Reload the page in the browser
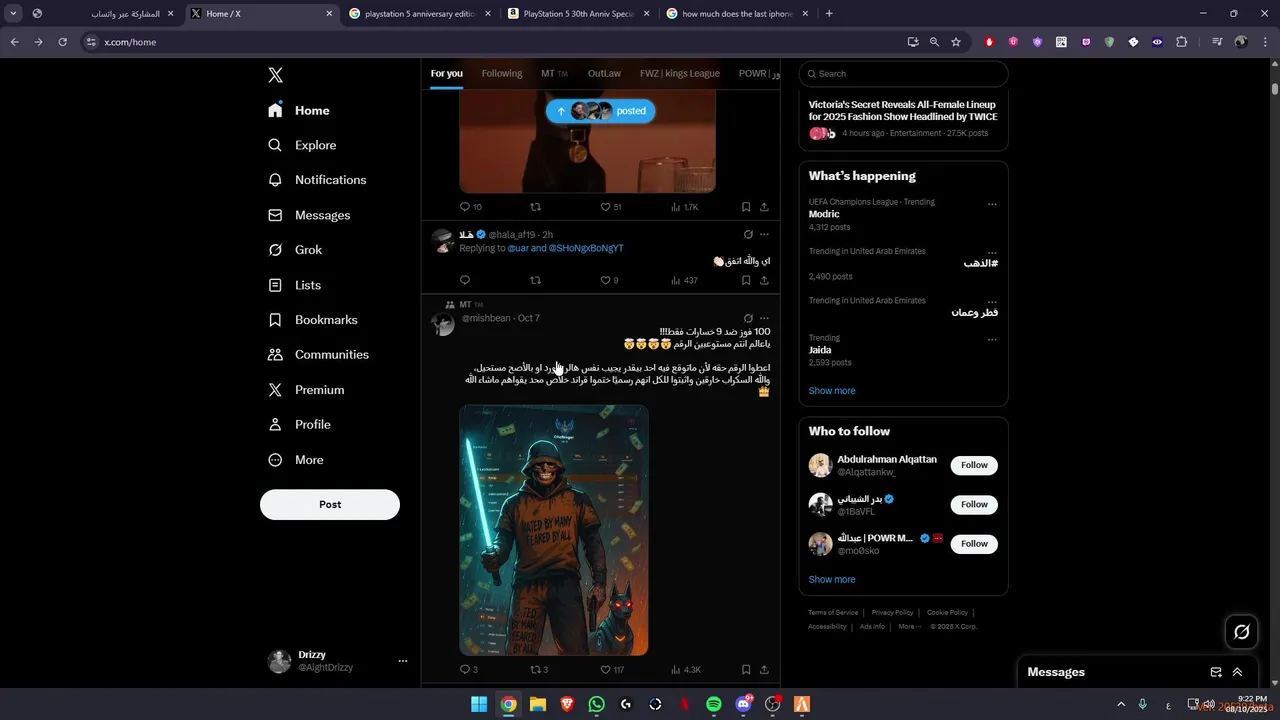Screen dimensions: 1280x720 (x=62, y=42)
